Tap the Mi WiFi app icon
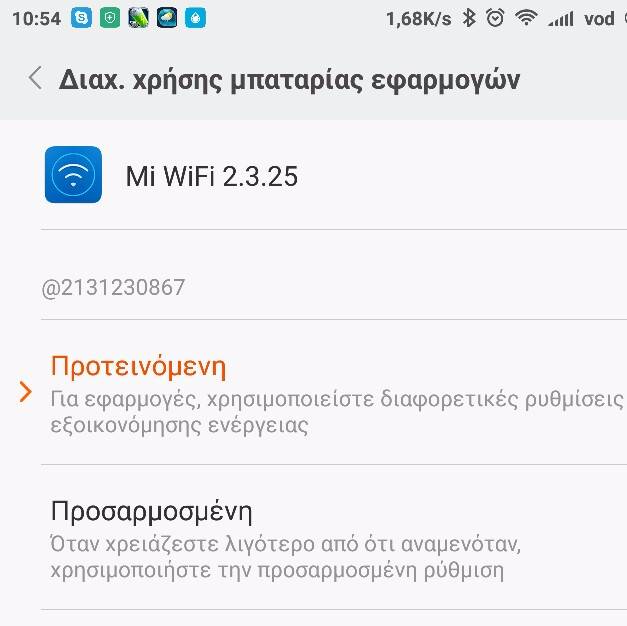 click(x=73, y=174)
